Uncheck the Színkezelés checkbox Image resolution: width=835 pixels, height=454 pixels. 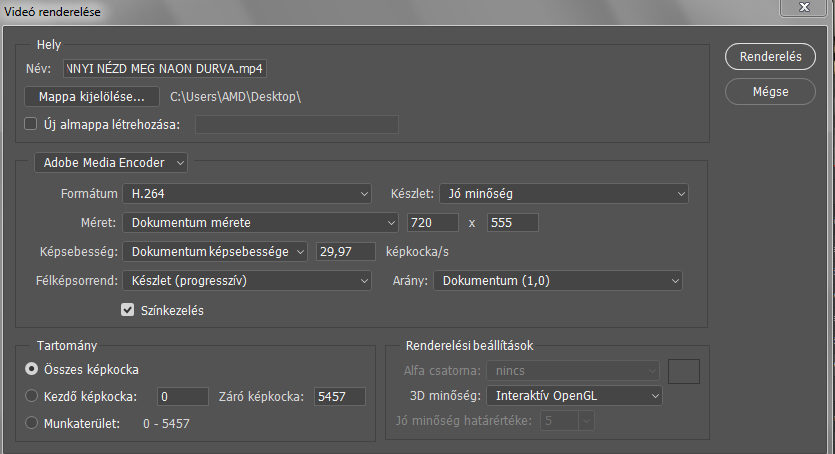point(127,310)
